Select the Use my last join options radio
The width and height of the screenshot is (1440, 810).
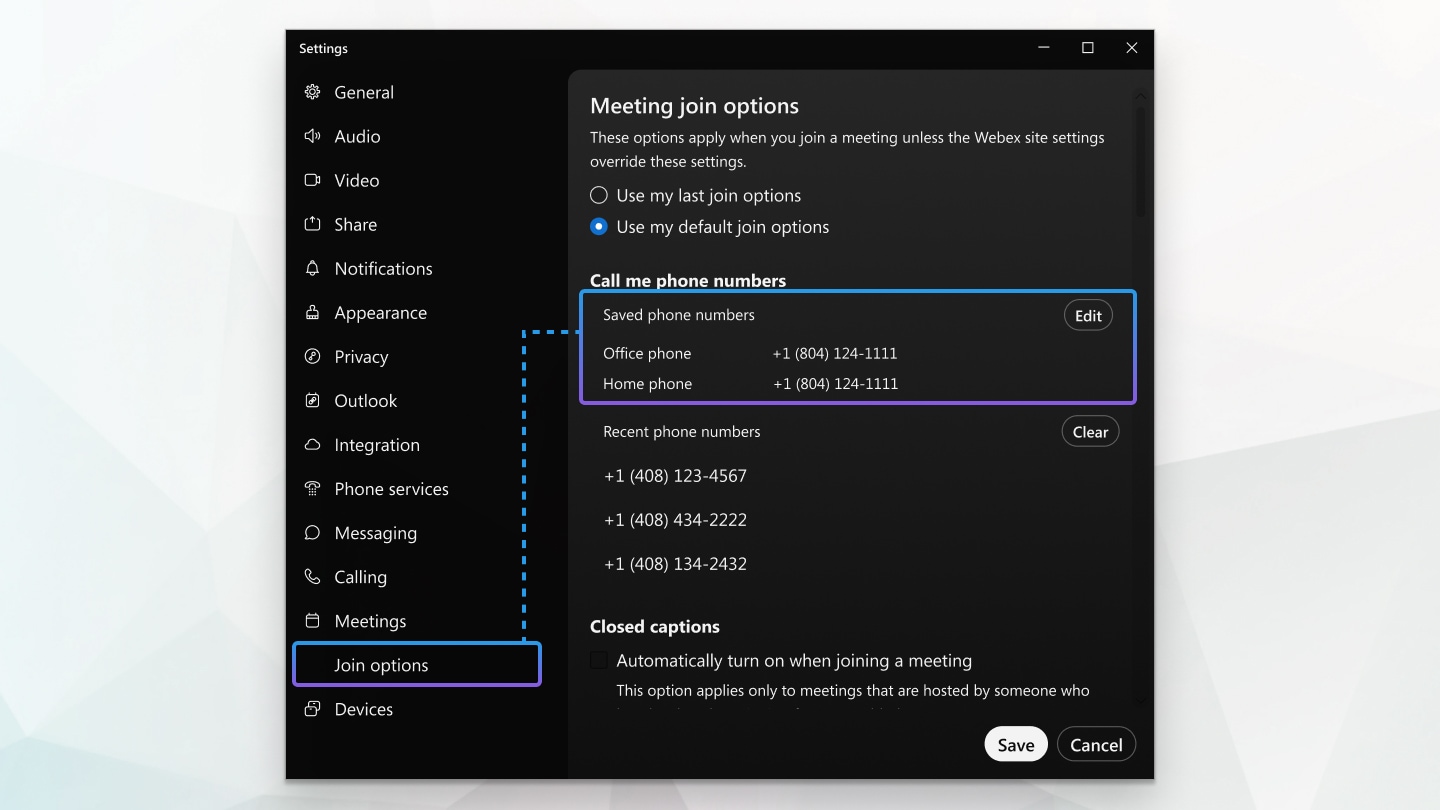click(599, 195)
